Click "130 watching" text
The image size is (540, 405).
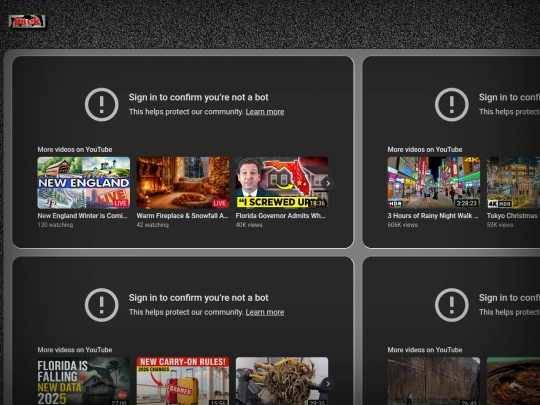pyautogui.click(x=55, y=225)
